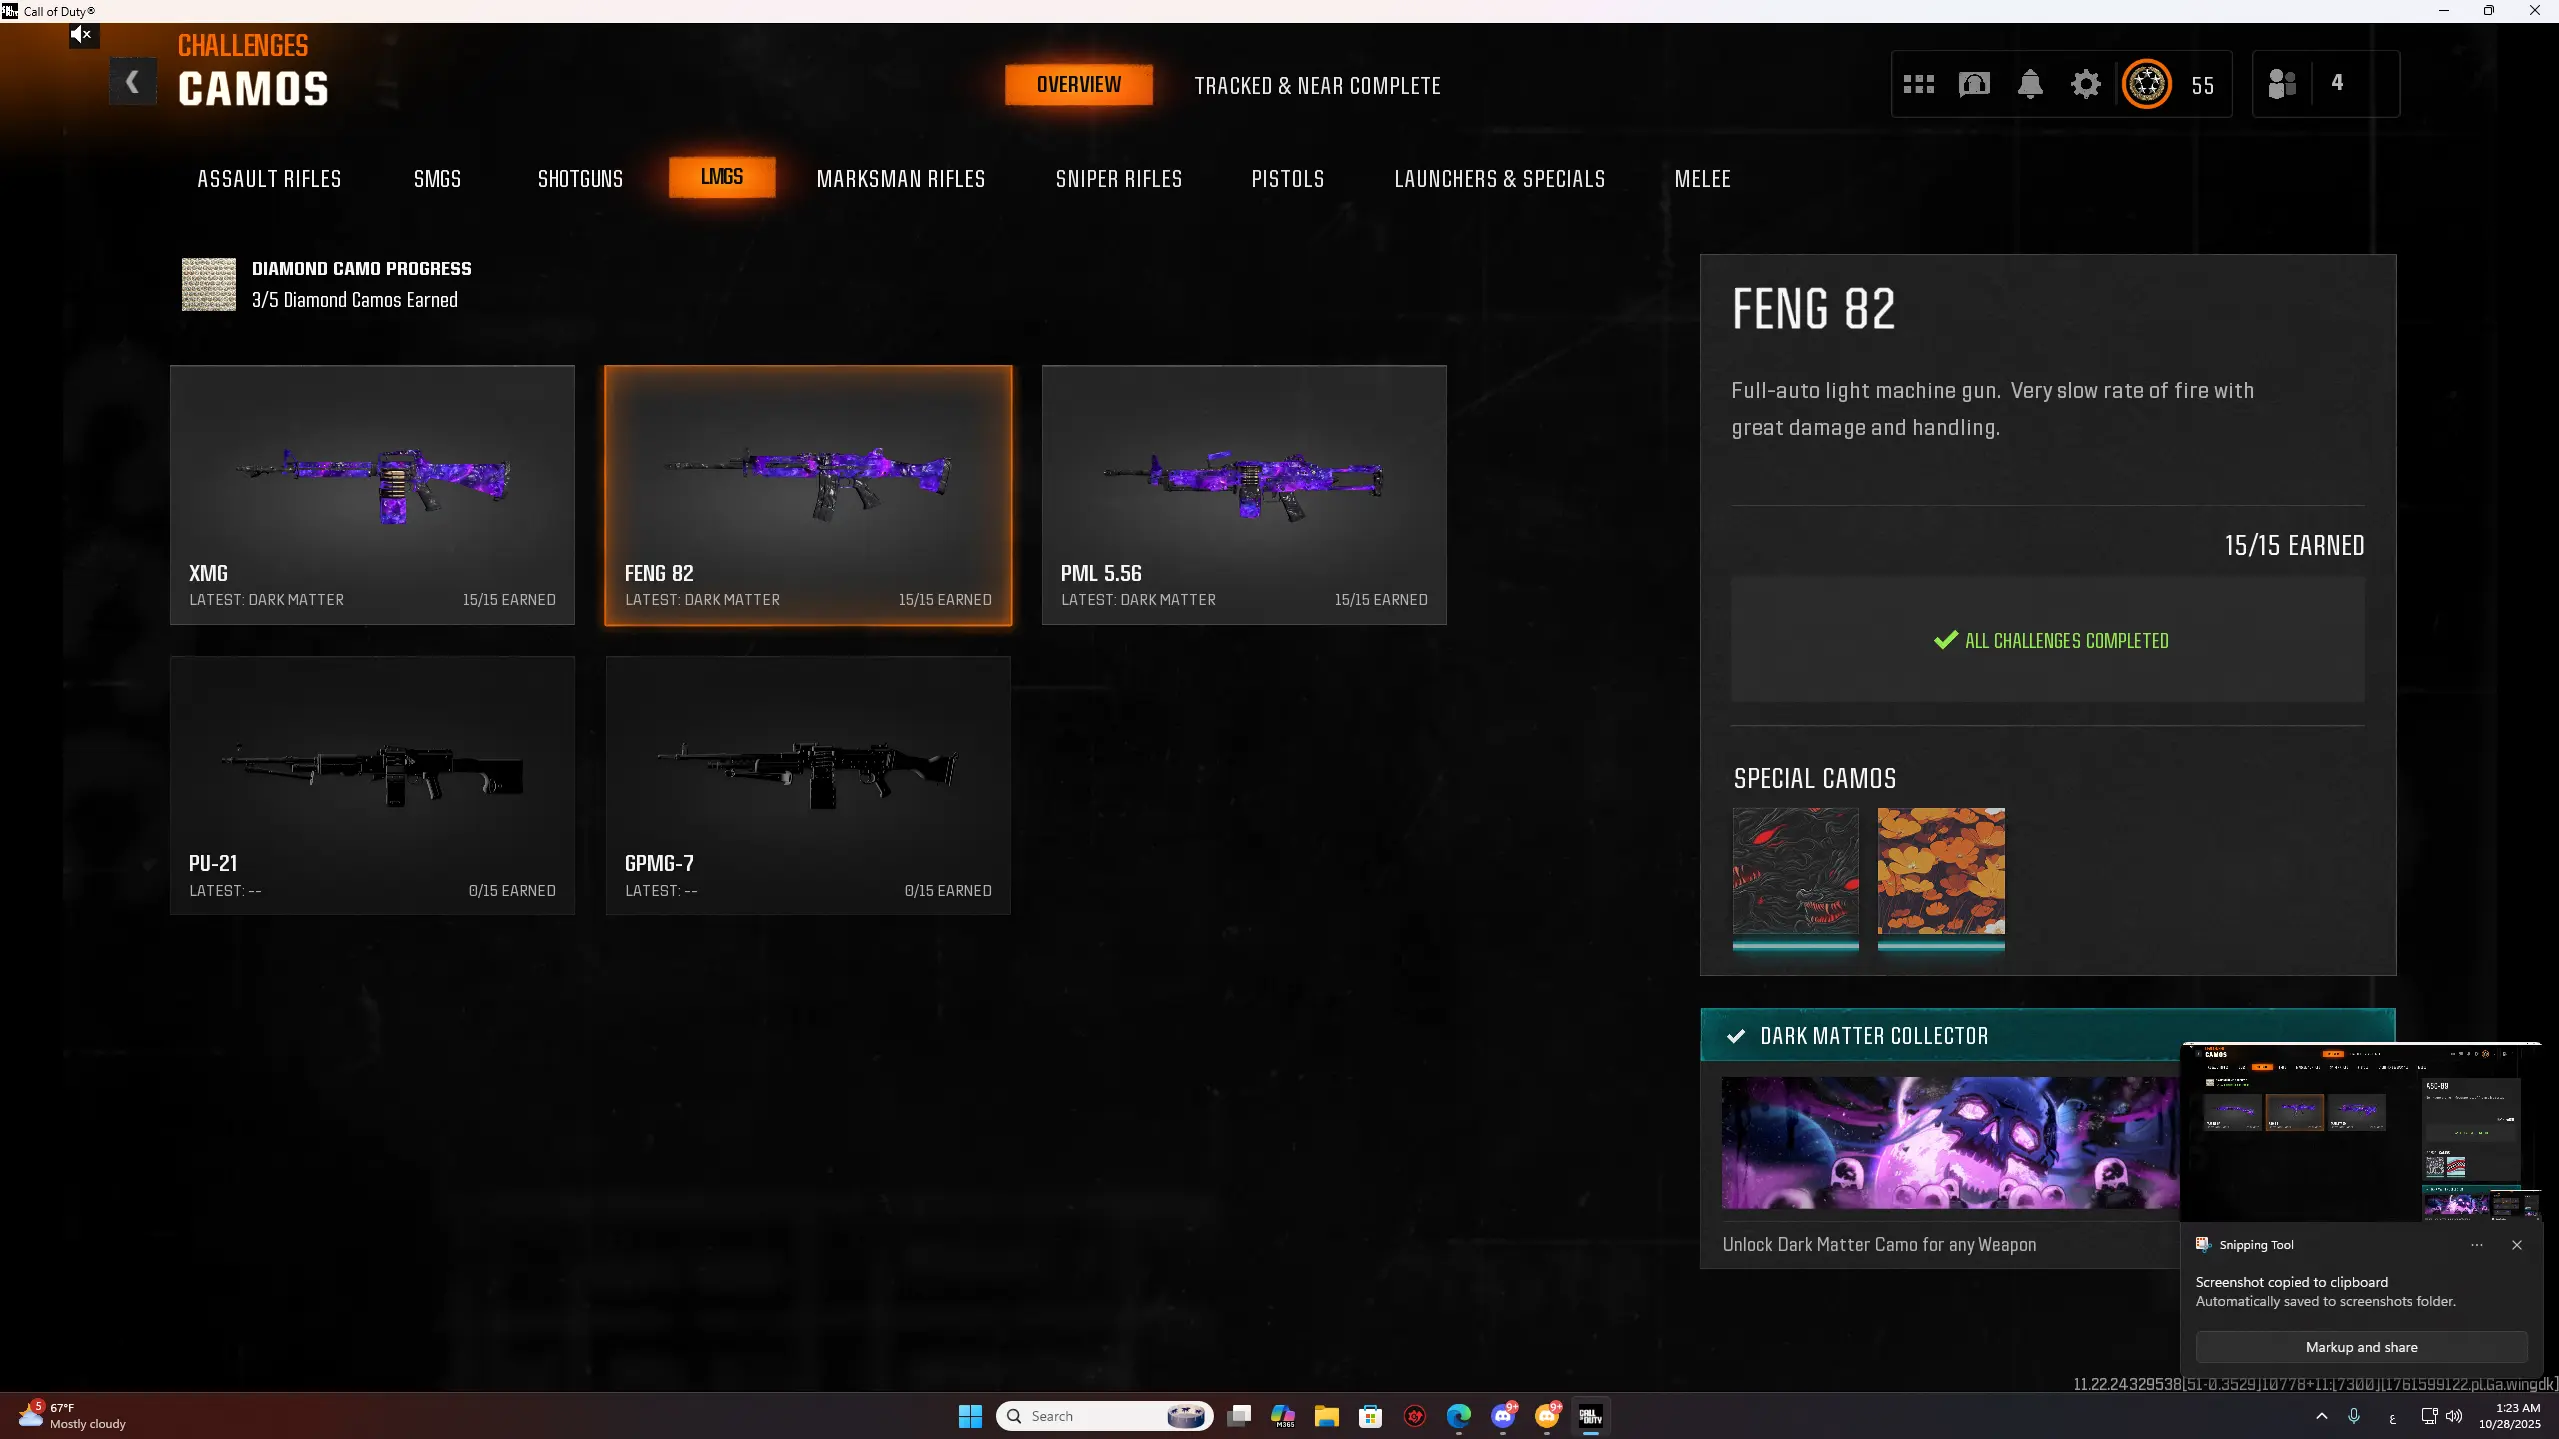
Task: Open the social party icon
Action: coord(2281,84)
